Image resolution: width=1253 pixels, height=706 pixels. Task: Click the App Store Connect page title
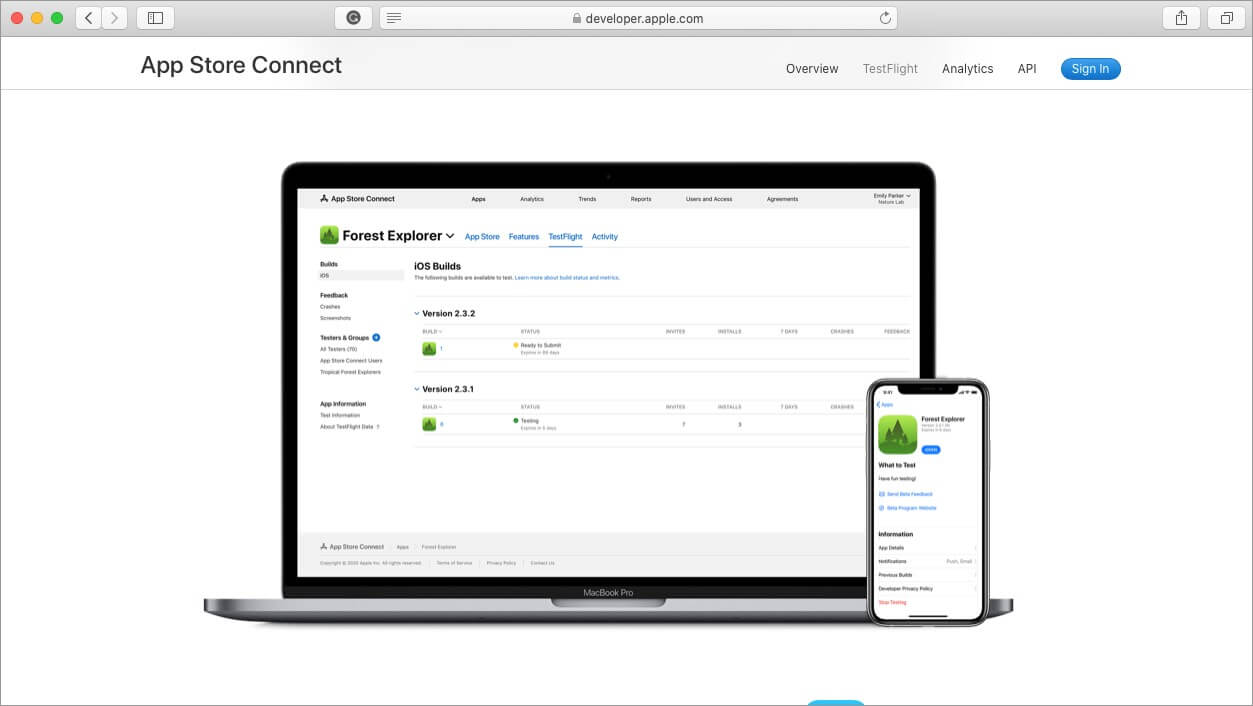pyautogui.click(x=241, y=66)
